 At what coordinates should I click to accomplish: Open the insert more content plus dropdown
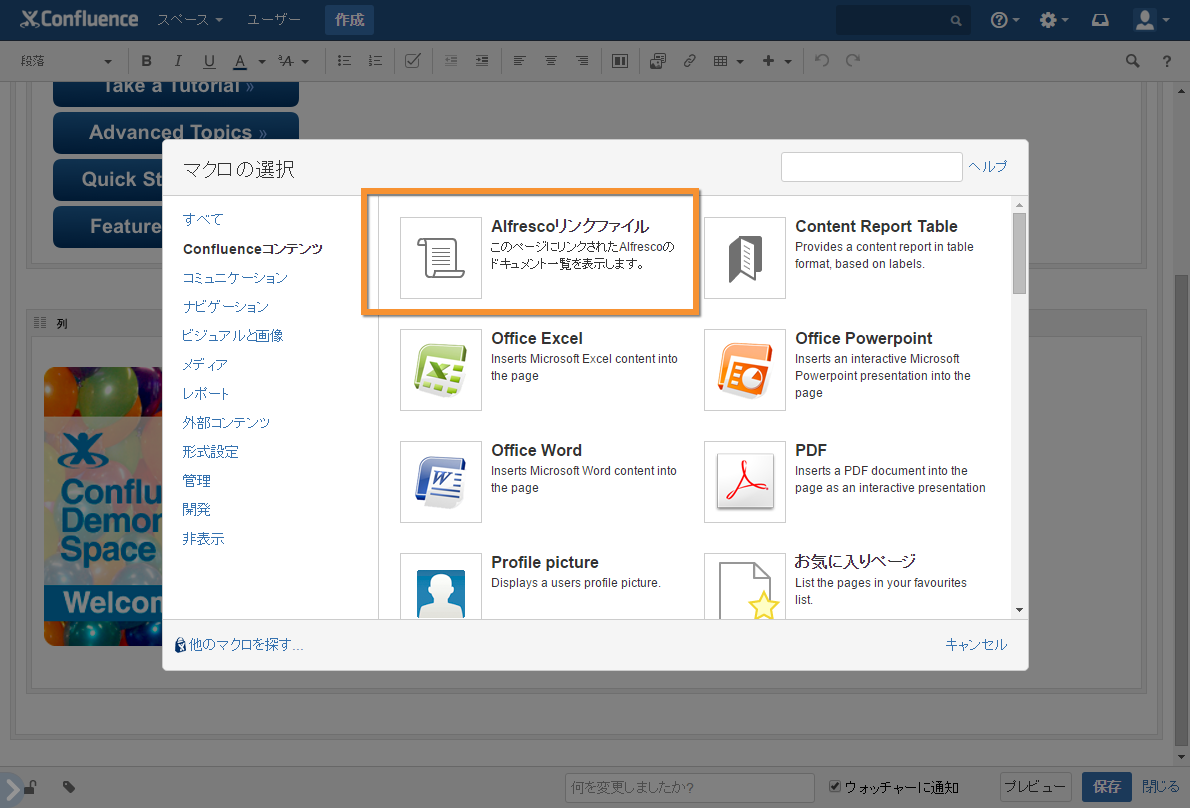point(777,61)
